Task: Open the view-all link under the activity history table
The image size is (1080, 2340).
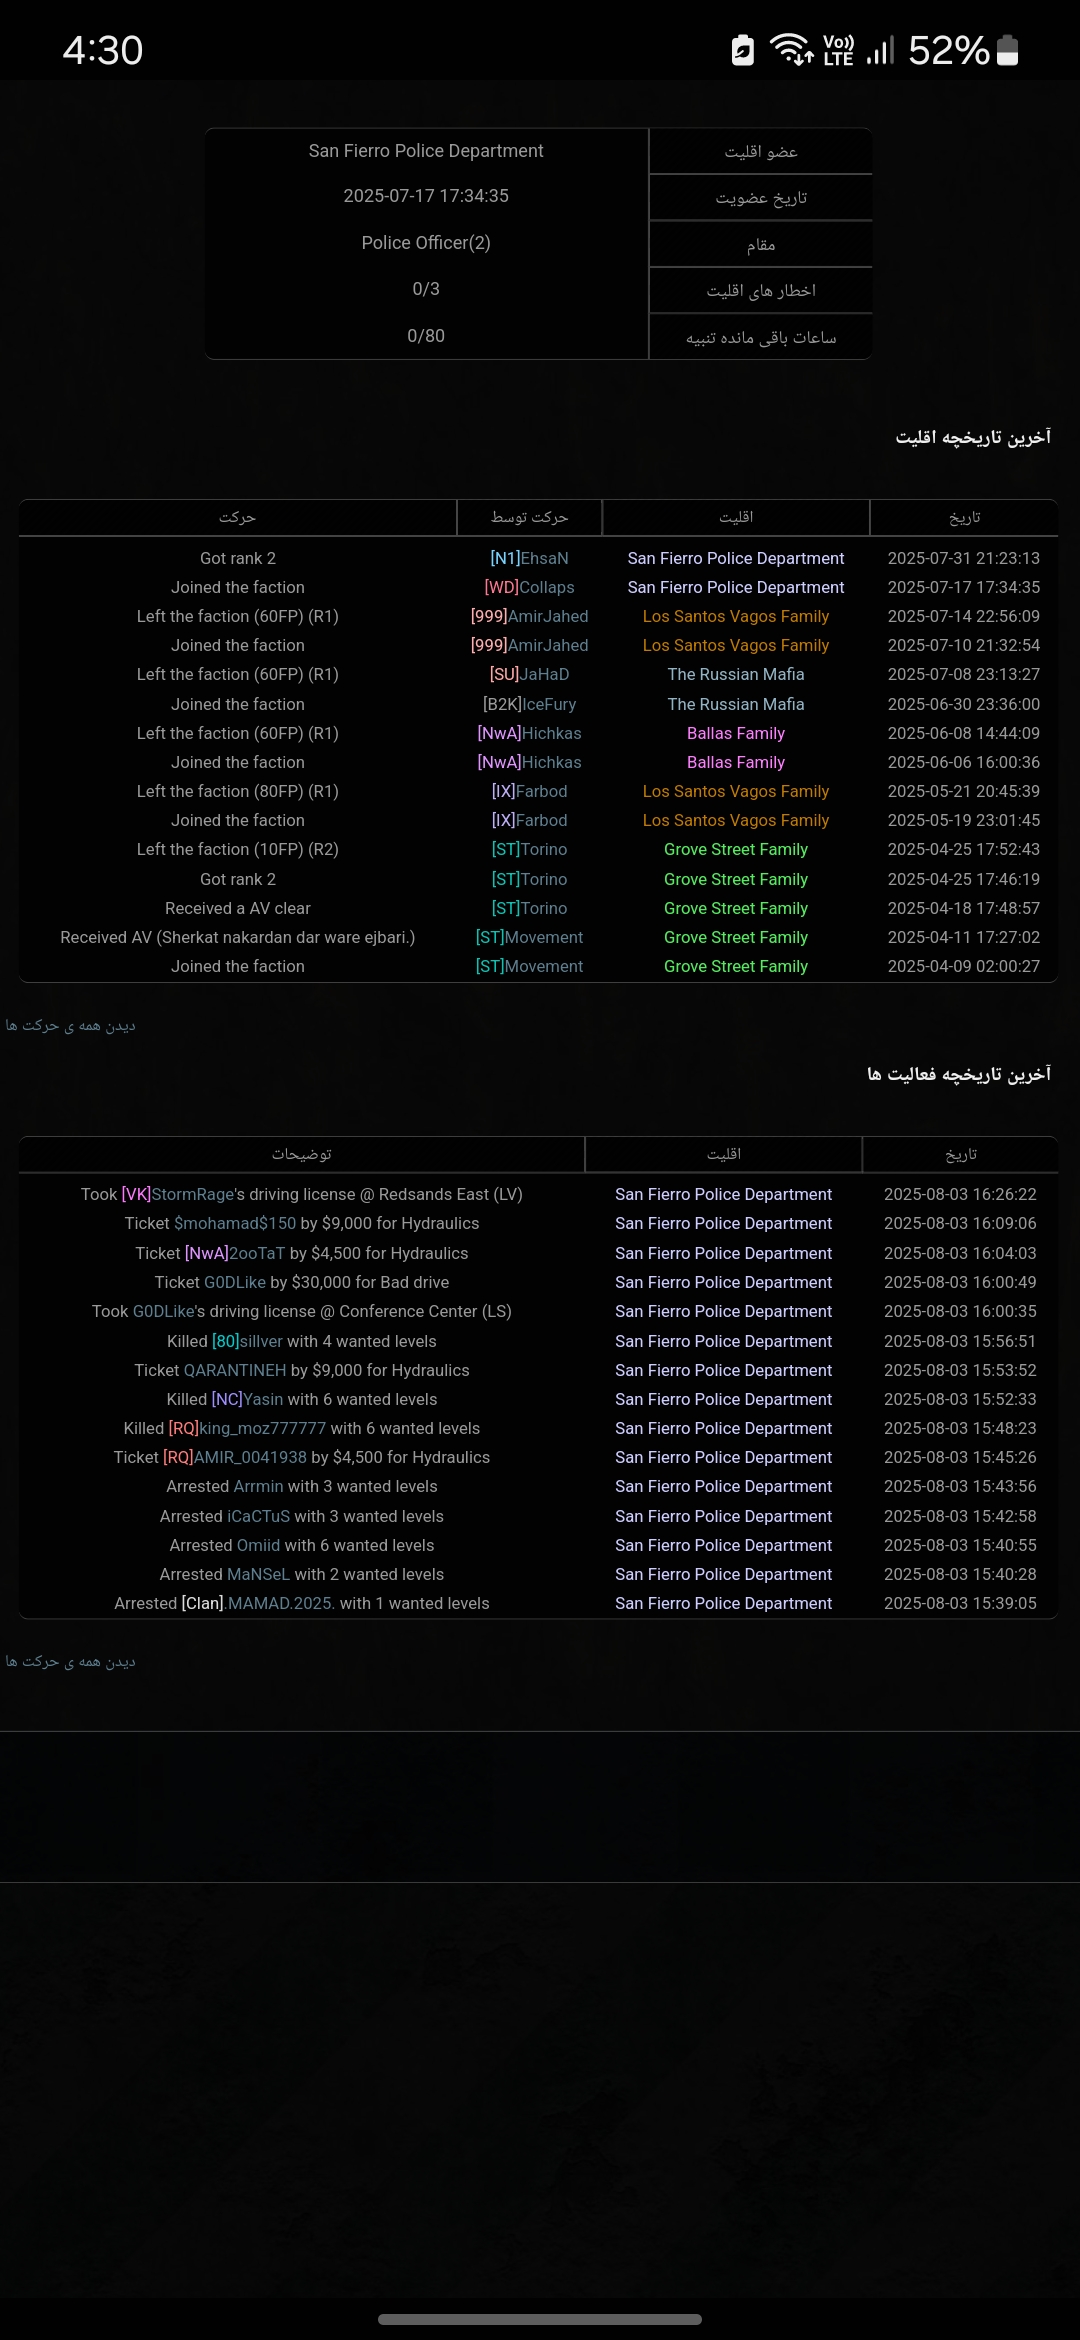Action: [x=70, y=1661]
